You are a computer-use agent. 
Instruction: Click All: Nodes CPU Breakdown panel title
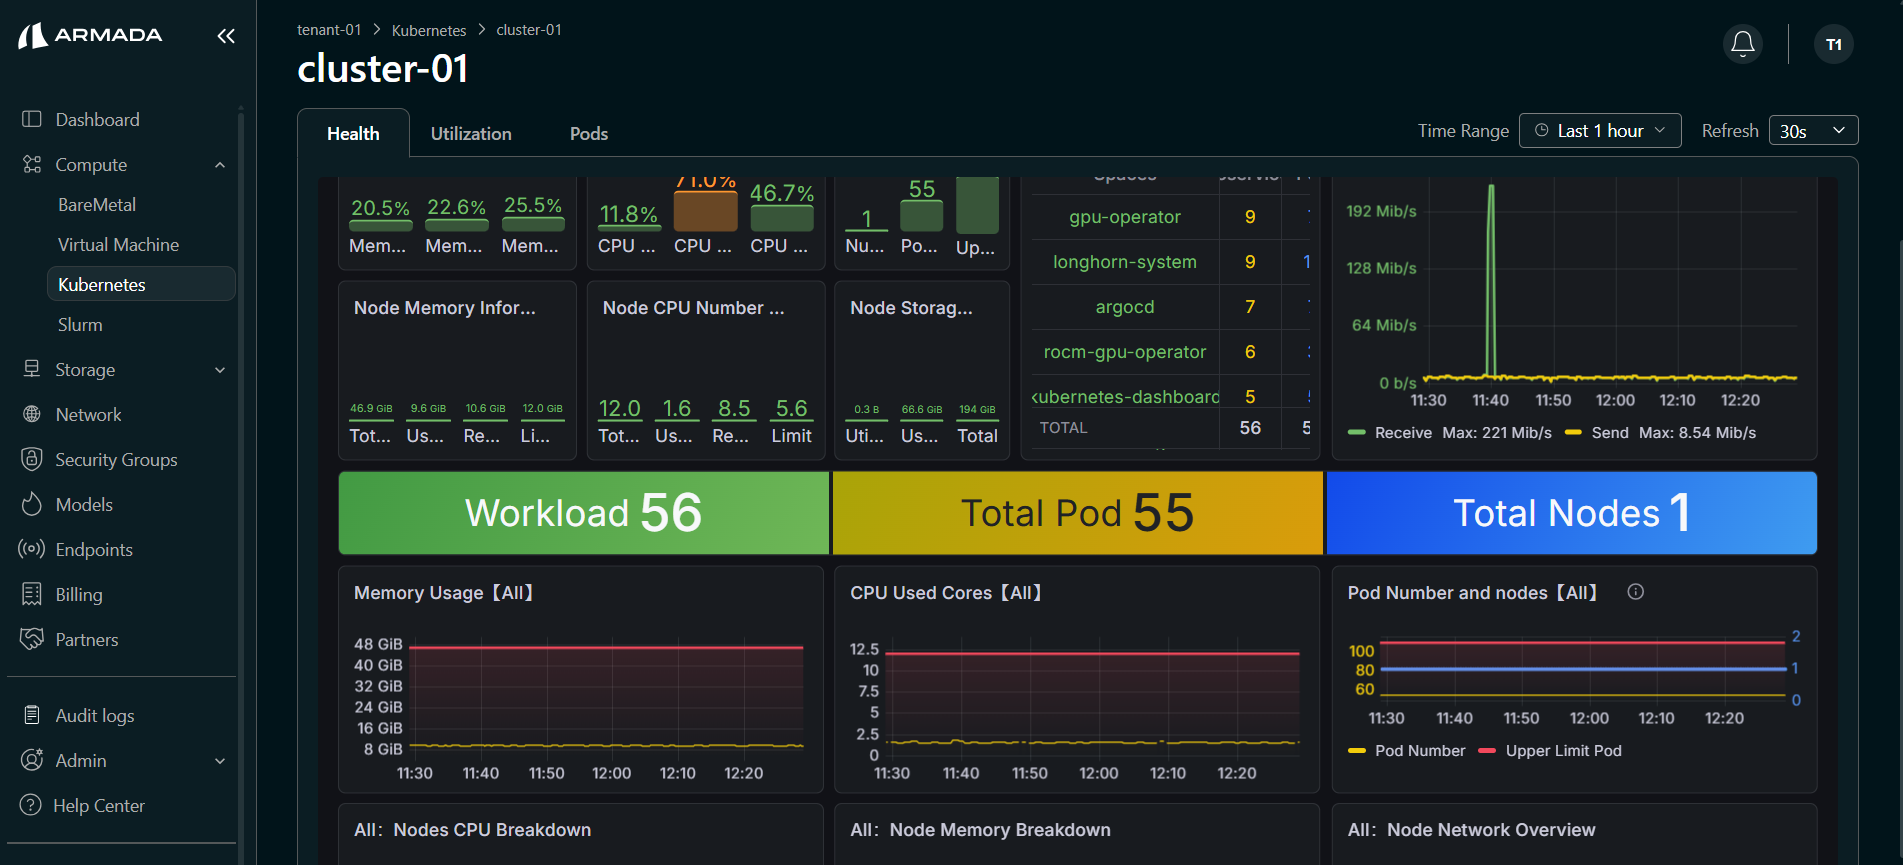(472, 830)
